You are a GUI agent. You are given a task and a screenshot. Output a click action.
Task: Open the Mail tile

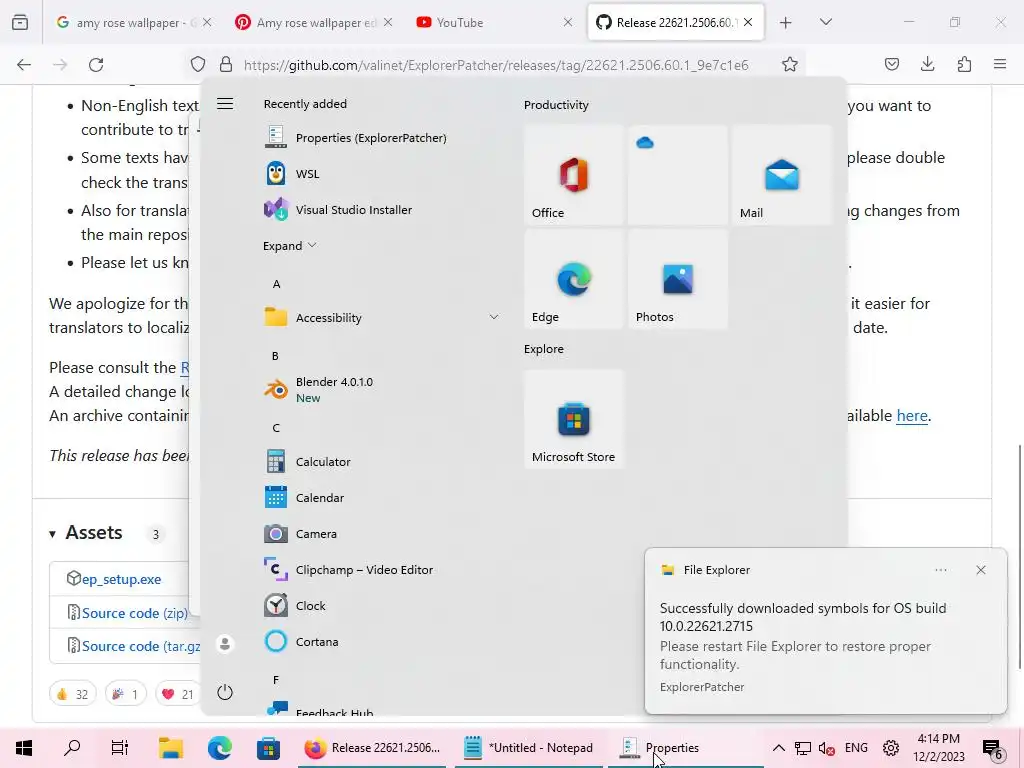[782, 175]
